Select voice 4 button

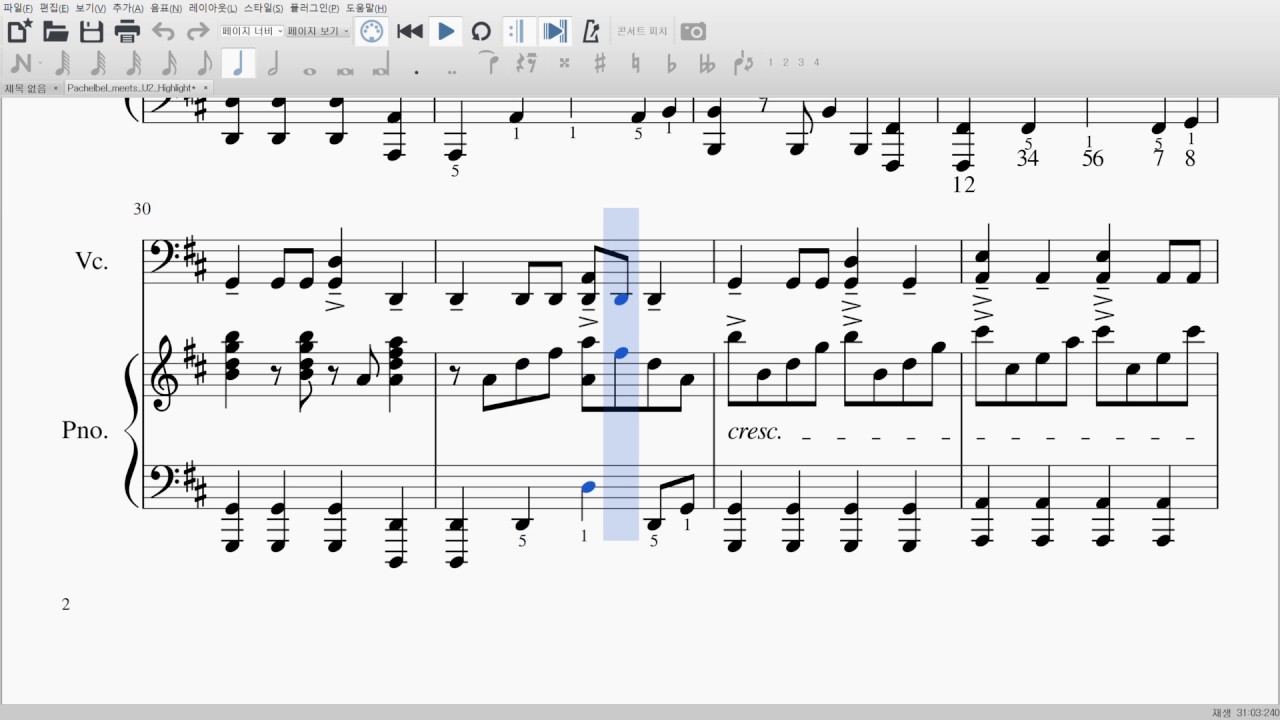click(816, 62)
